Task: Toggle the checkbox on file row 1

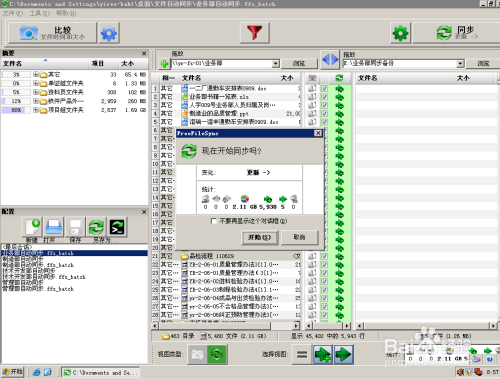Action: pos(324,89)
